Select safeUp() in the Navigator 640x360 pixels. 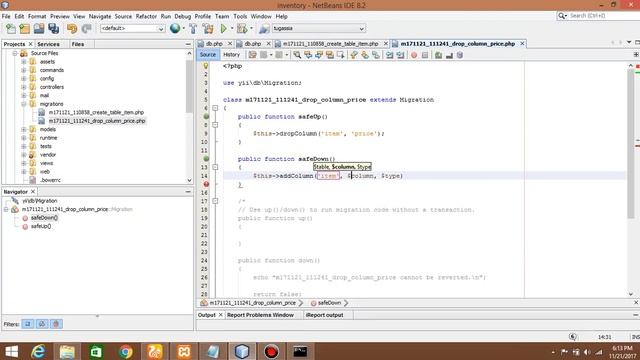(41, 226)
